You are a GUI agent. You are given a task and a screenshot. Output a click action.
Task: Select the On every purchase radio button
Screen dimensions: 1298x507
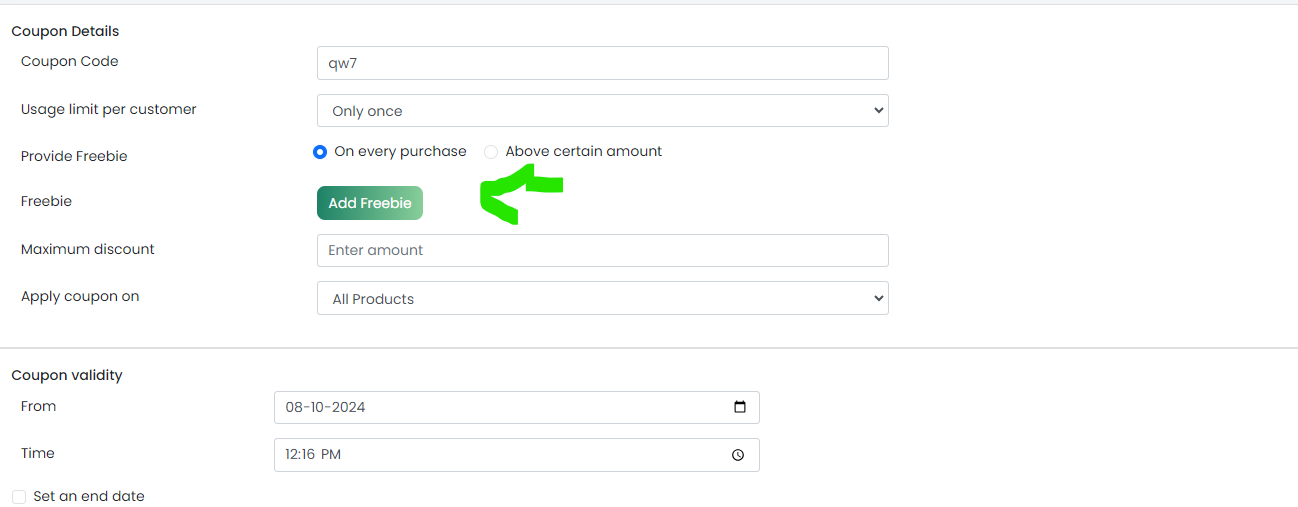(x=320, y=152)
